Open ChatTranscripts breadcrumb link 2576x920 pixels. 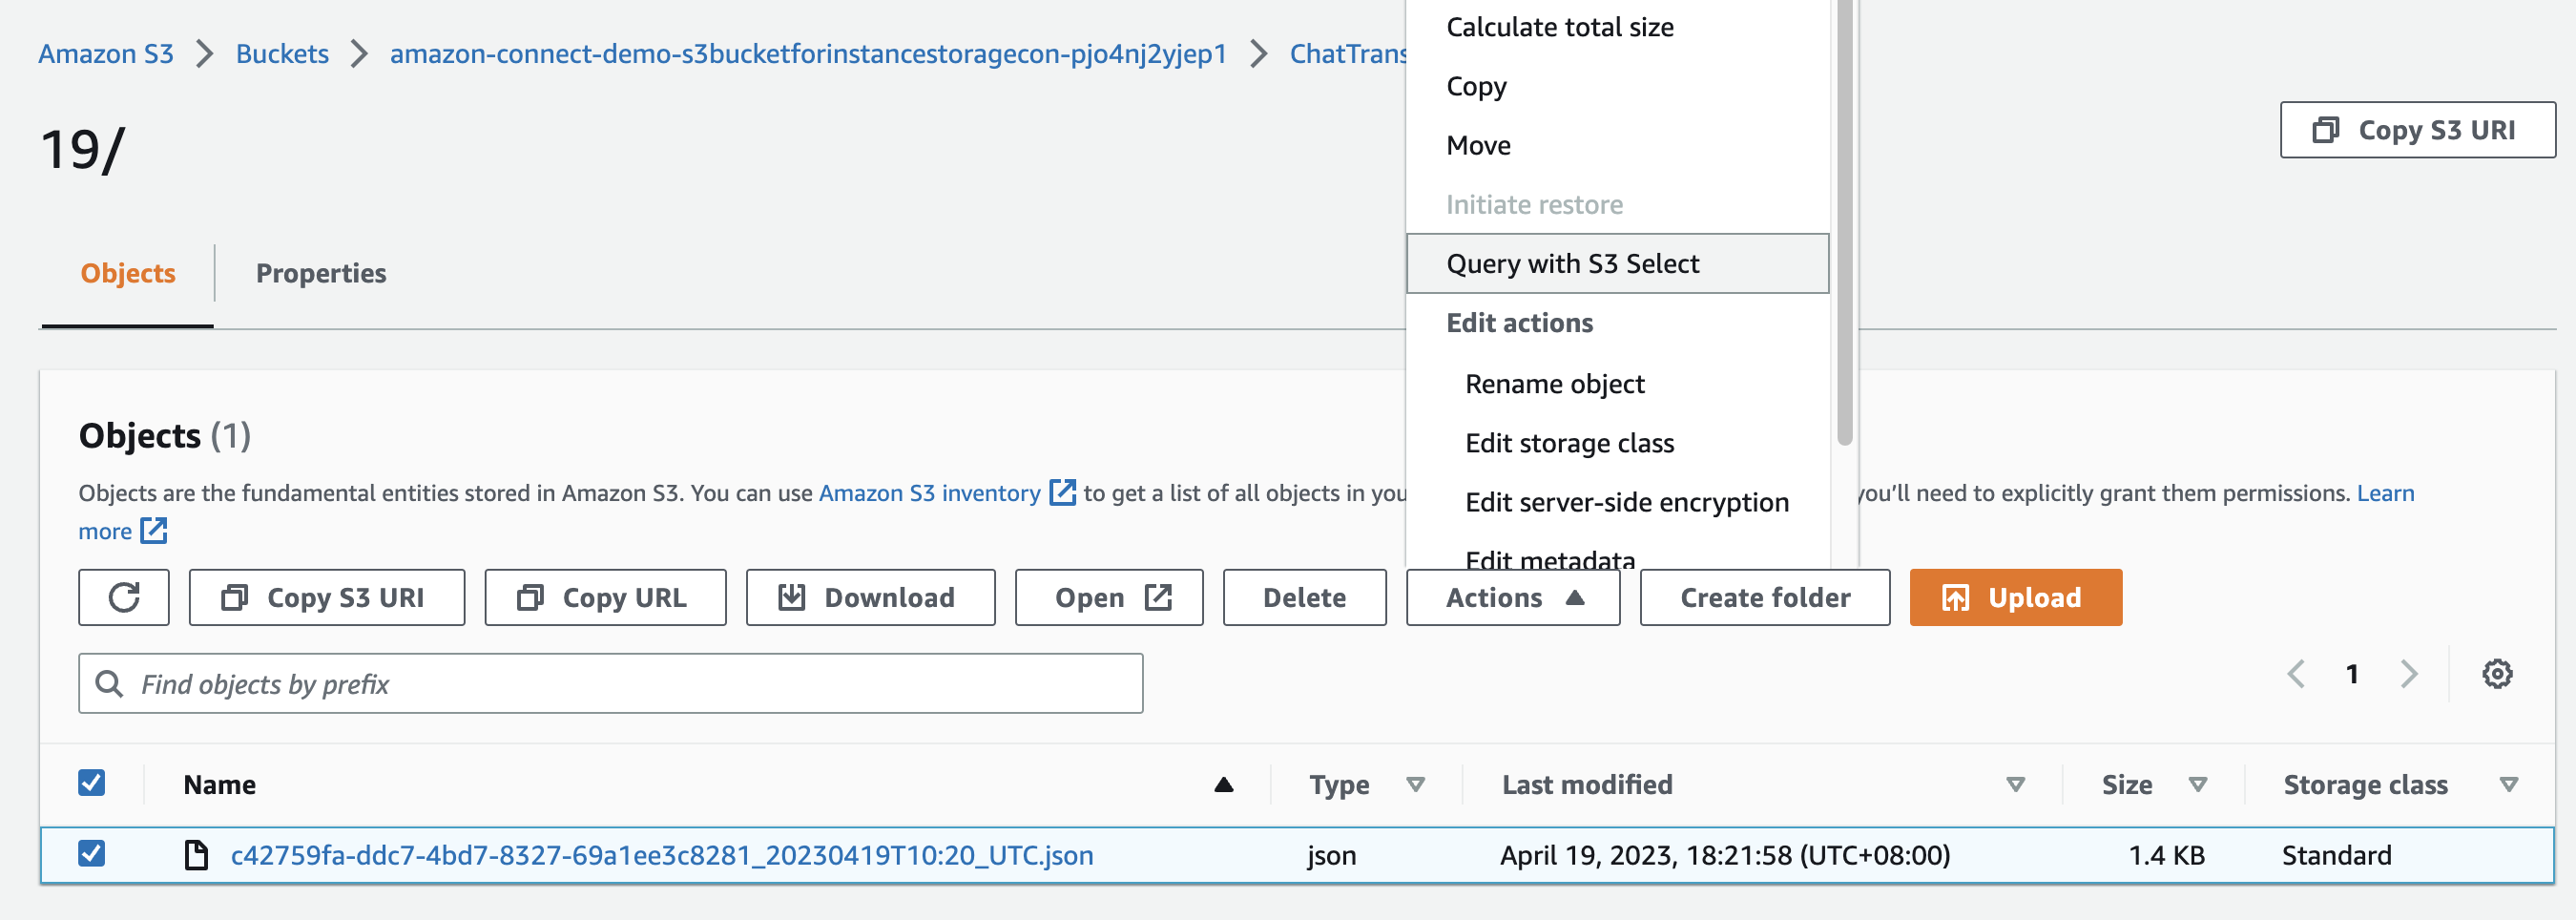1348,53
